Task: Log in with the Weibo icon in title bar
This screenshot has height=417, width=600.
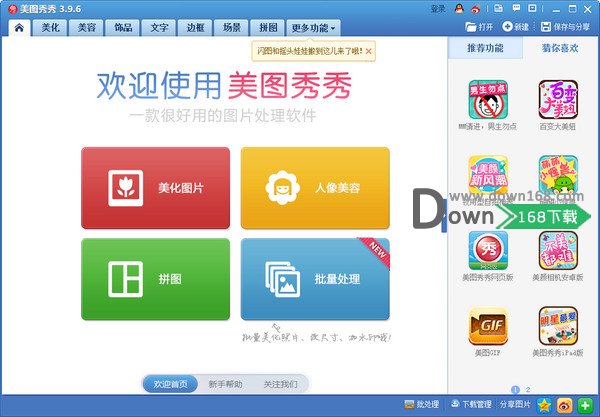Action: point(476,9)
